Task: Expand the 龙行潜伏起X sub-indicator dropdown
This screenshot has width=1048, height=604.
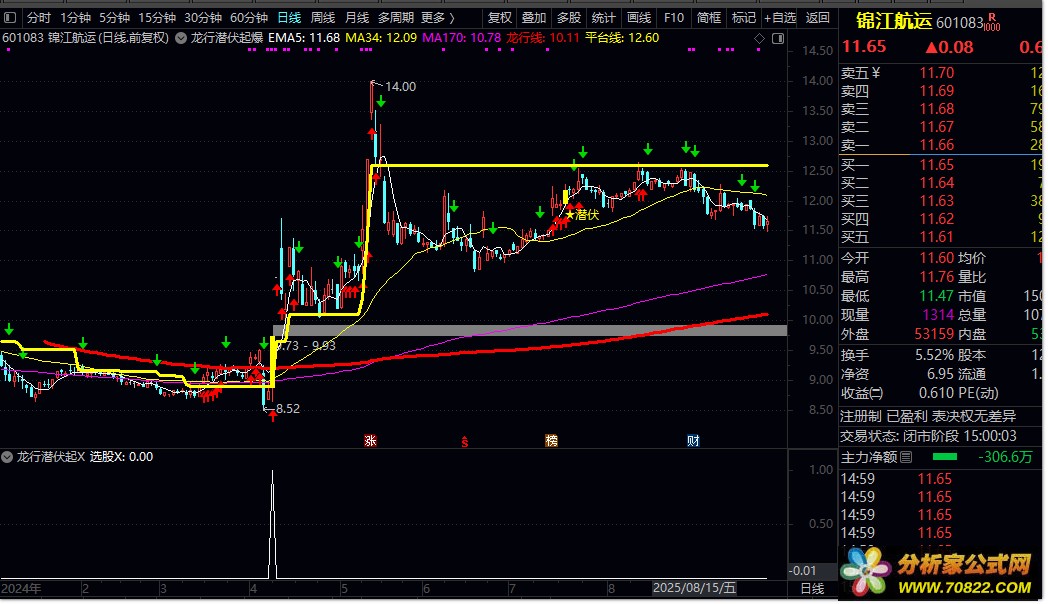Action: pos(9,456)
